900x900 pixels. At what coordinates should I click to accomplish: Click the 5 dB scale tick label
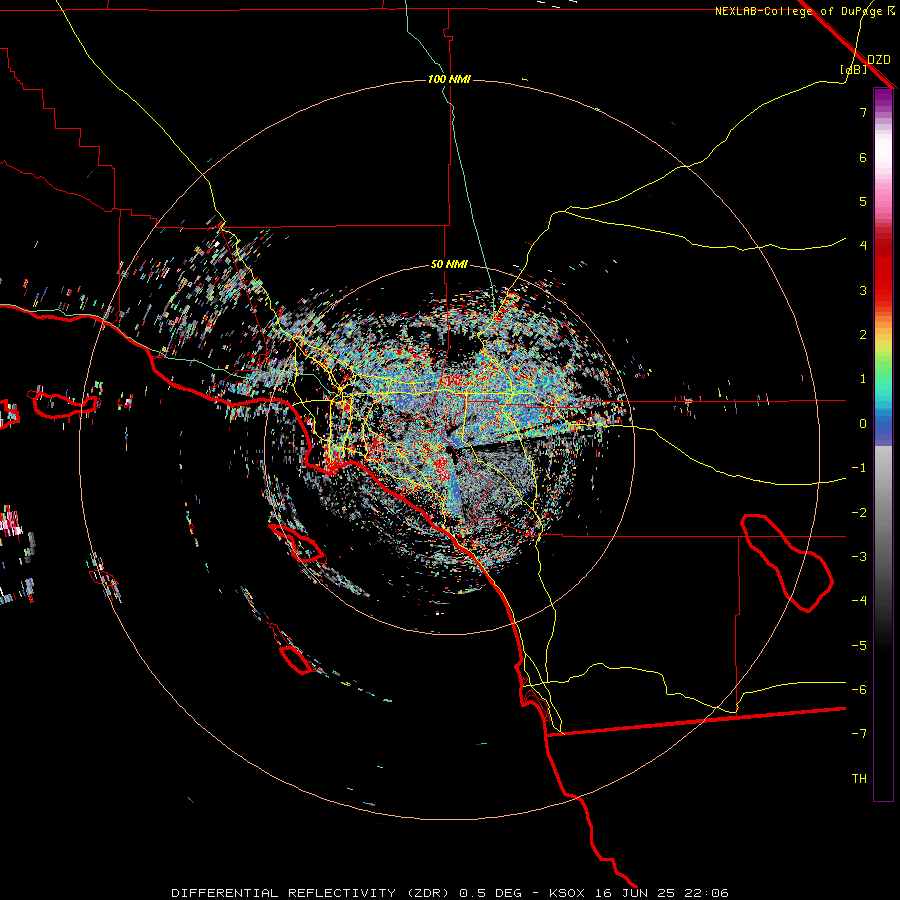tap(863, 201)
